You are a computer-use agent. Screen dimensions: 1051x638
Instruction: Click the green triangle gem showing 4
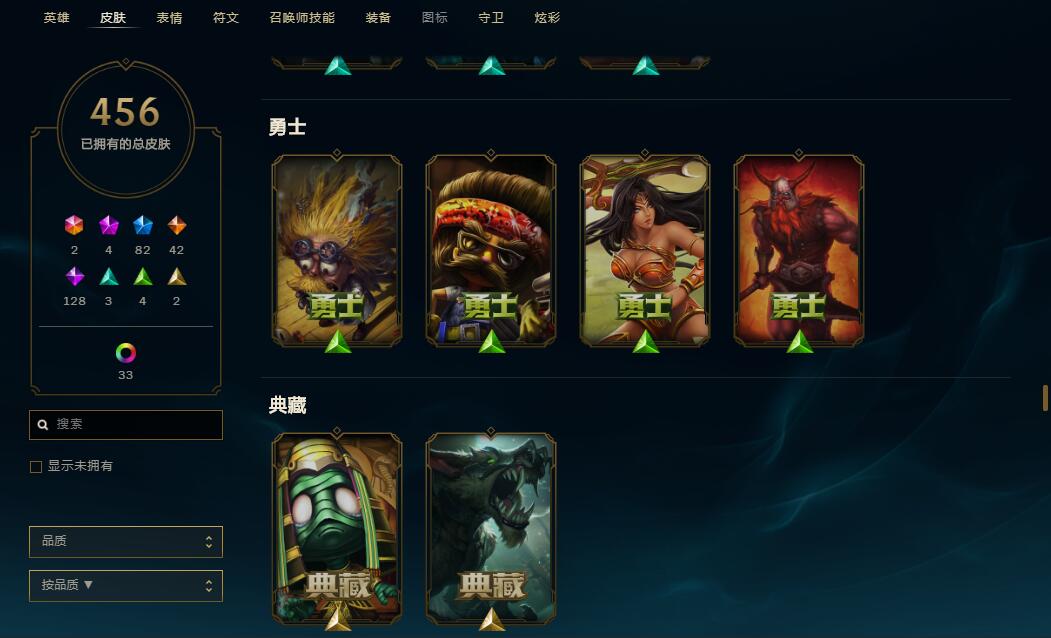[143, 276]
